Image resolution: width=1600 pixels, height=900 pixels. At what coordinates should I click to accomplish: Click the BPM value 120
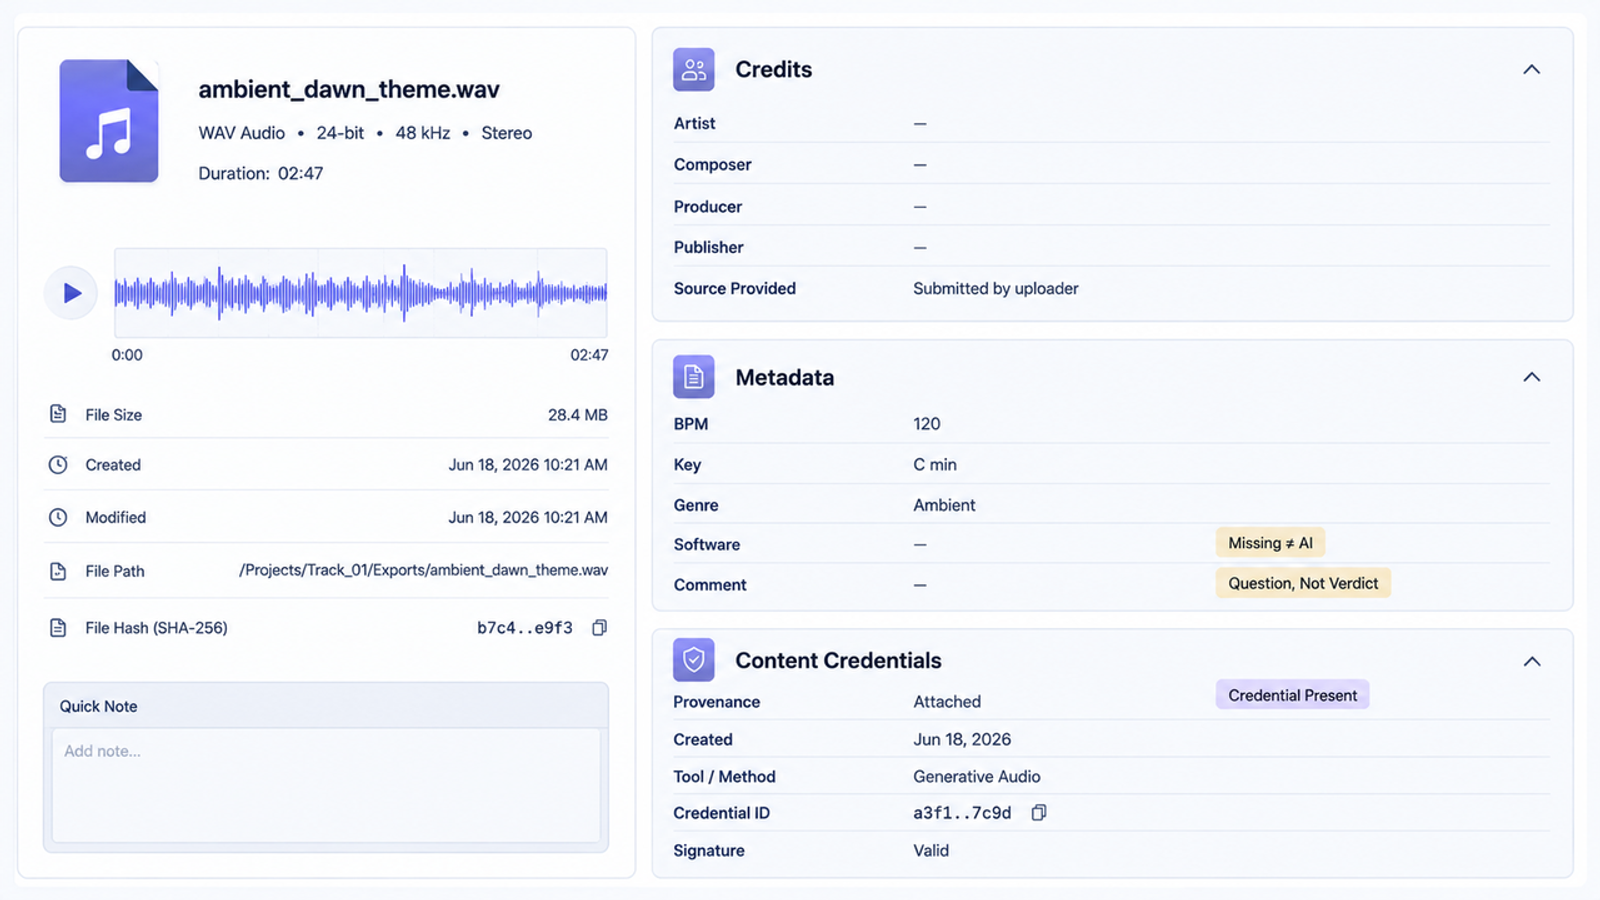927,424
